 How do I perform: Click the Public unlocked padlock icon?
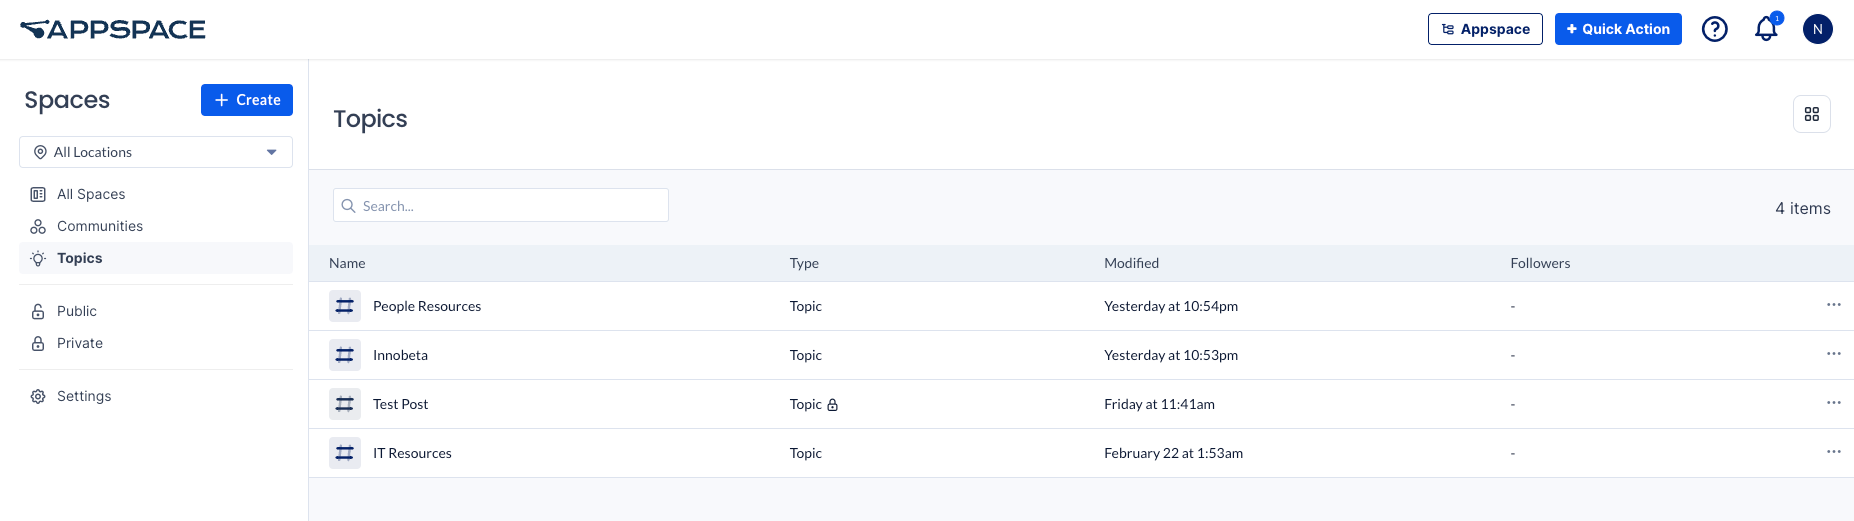coord(38,311)
